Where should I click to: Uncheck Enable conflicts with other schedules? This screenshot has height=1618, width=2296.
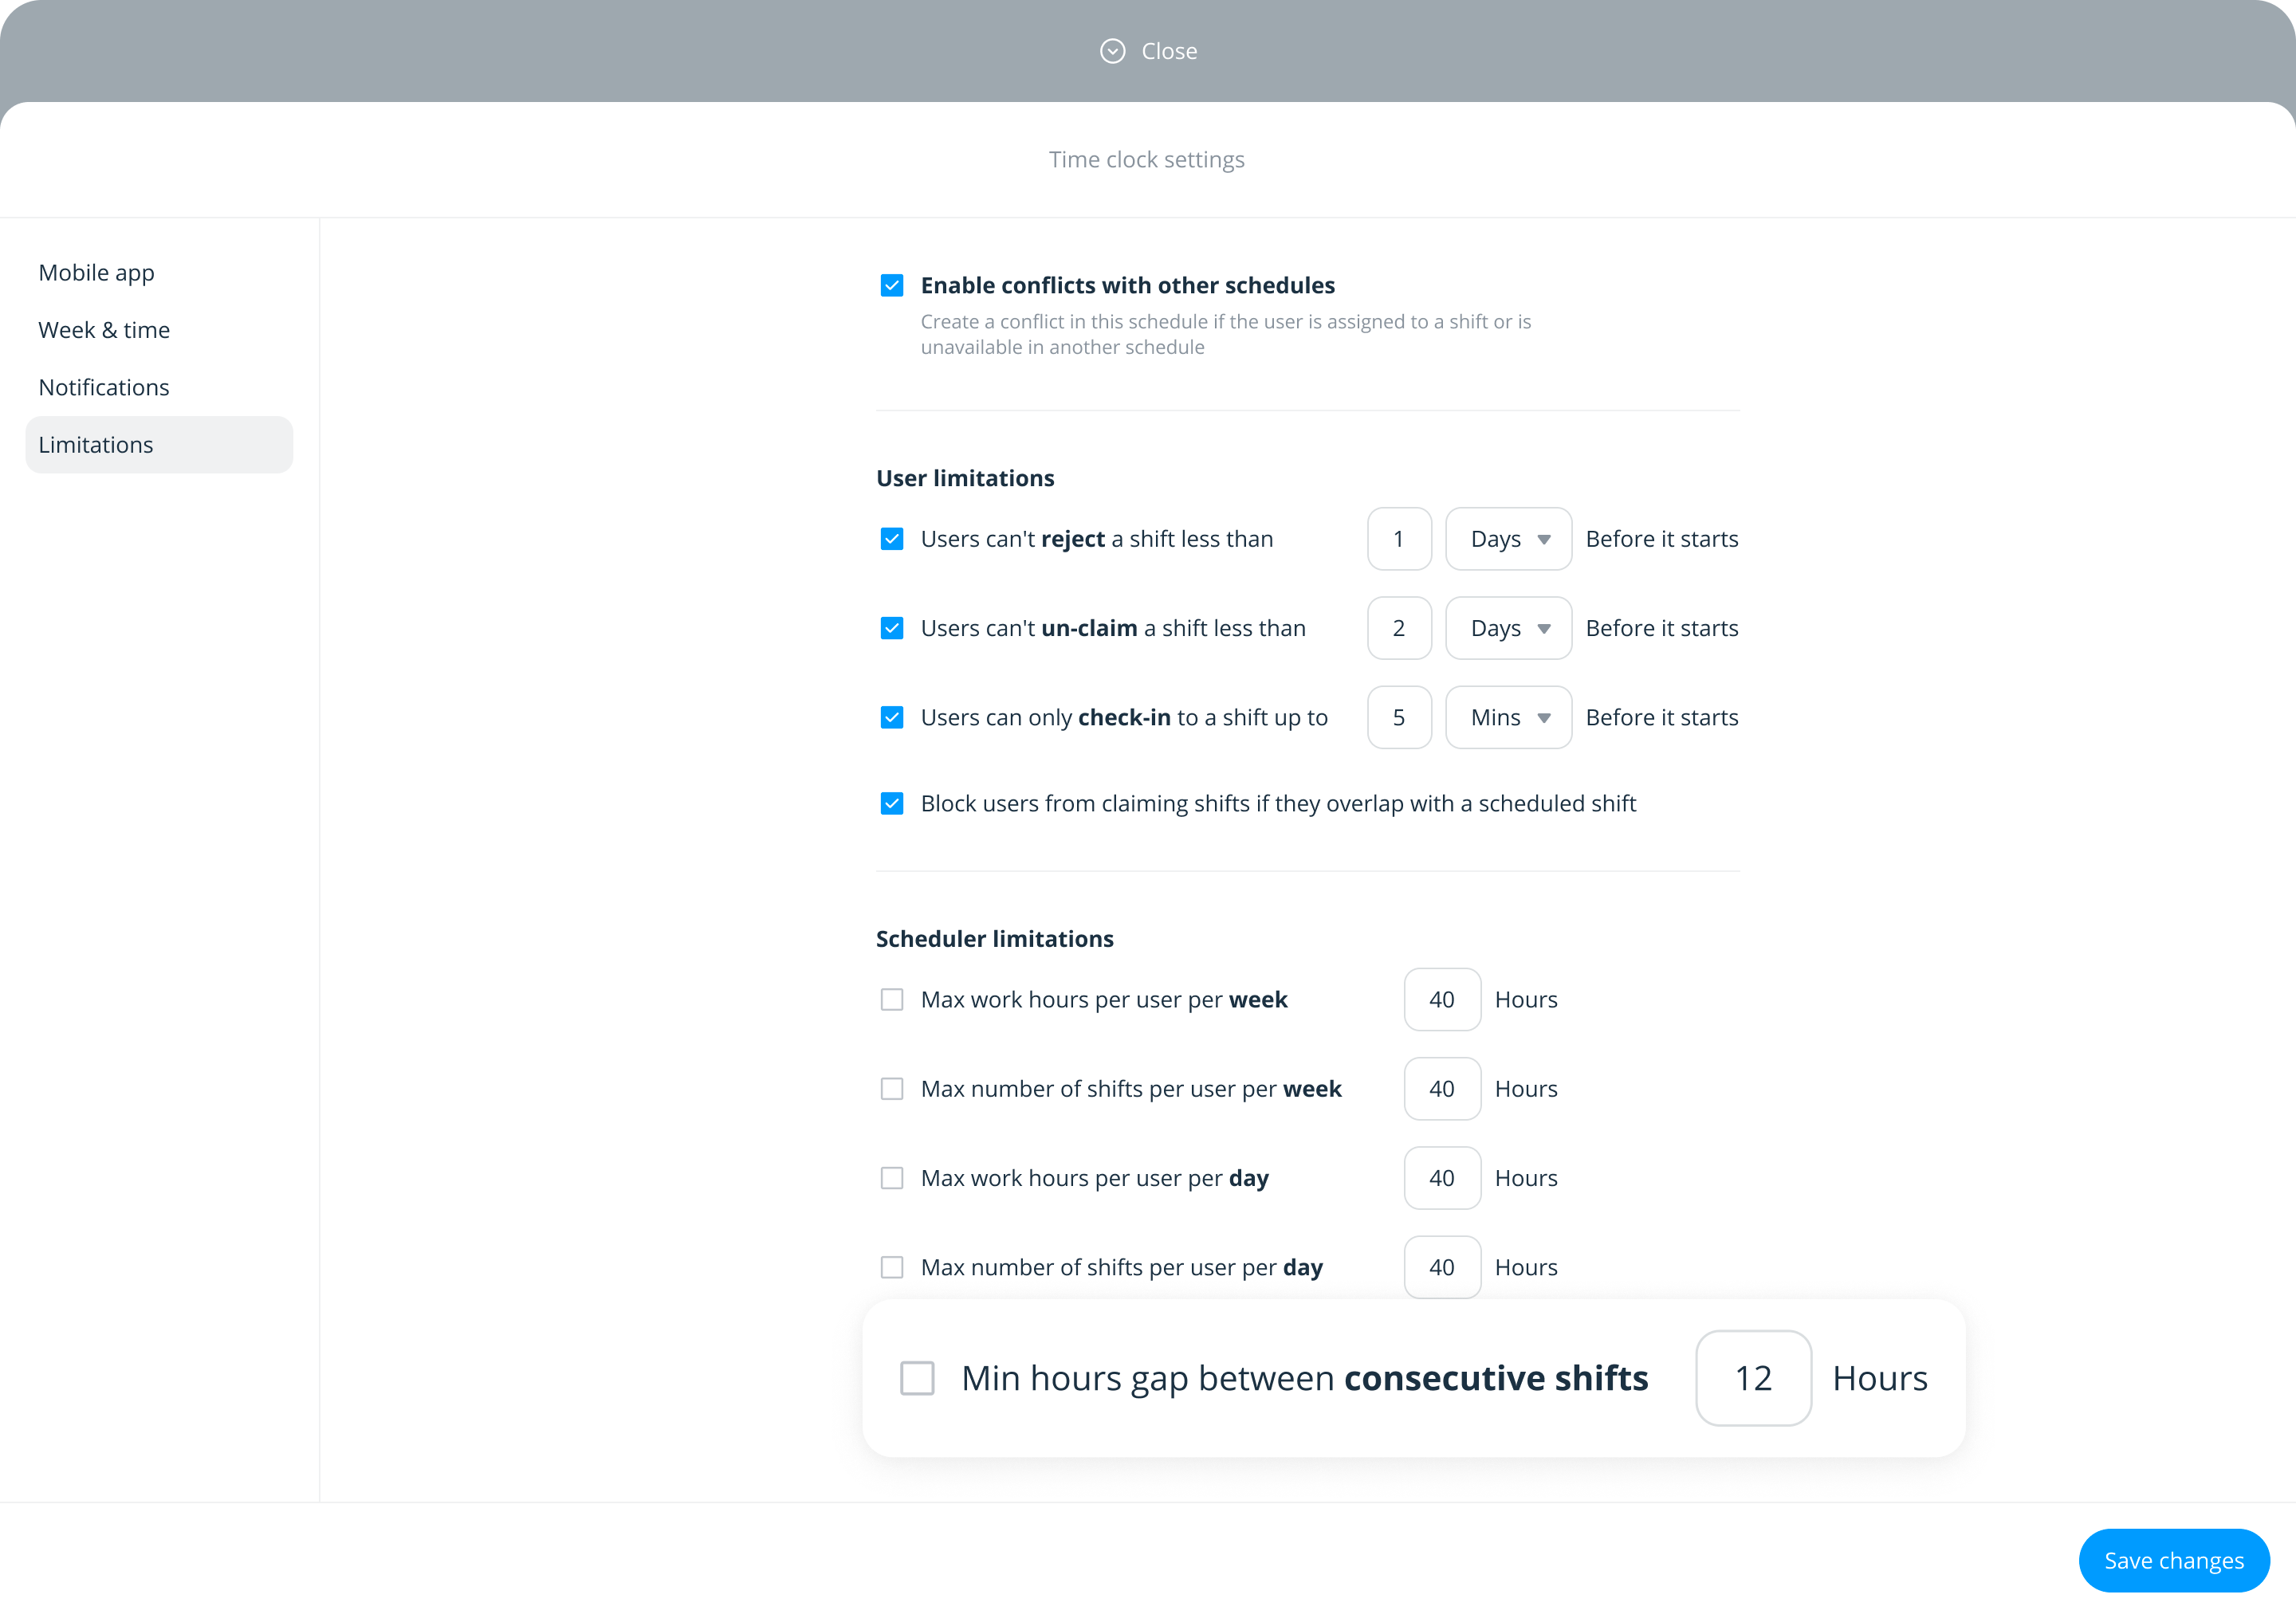click(x=892, y=286)
